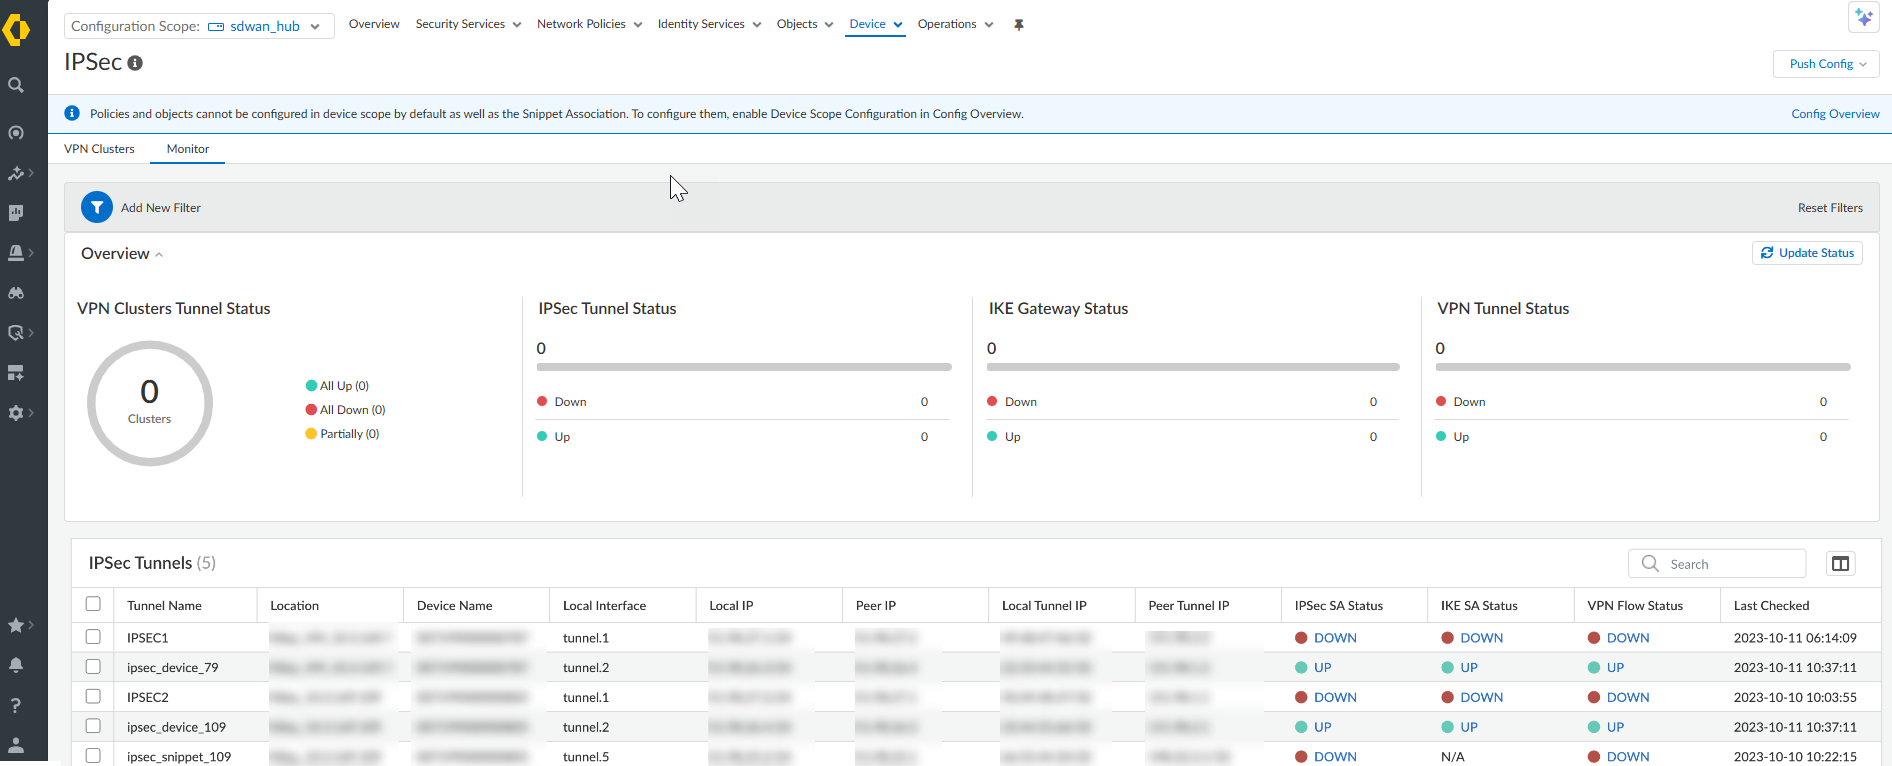The height and width of the screenshot is (766, 1892).
Task: Toggle the select-all checkbox in table header
Action: (x=93, y=604)
